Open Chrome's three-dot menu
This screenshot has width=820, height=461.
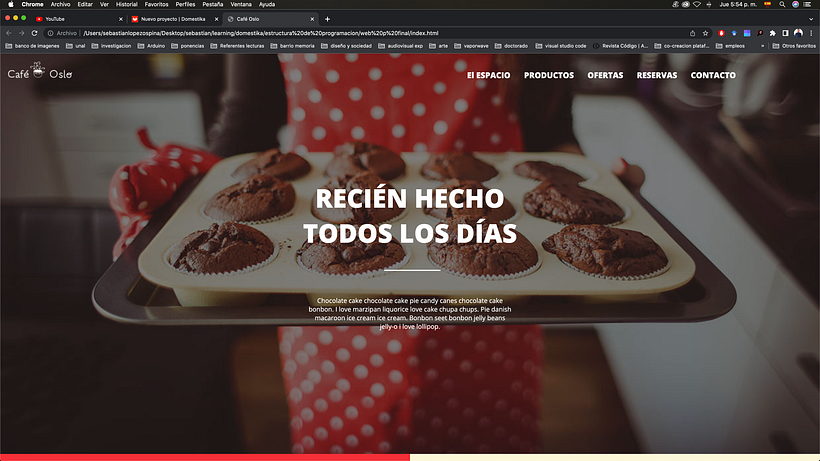(x=811, y=33)
